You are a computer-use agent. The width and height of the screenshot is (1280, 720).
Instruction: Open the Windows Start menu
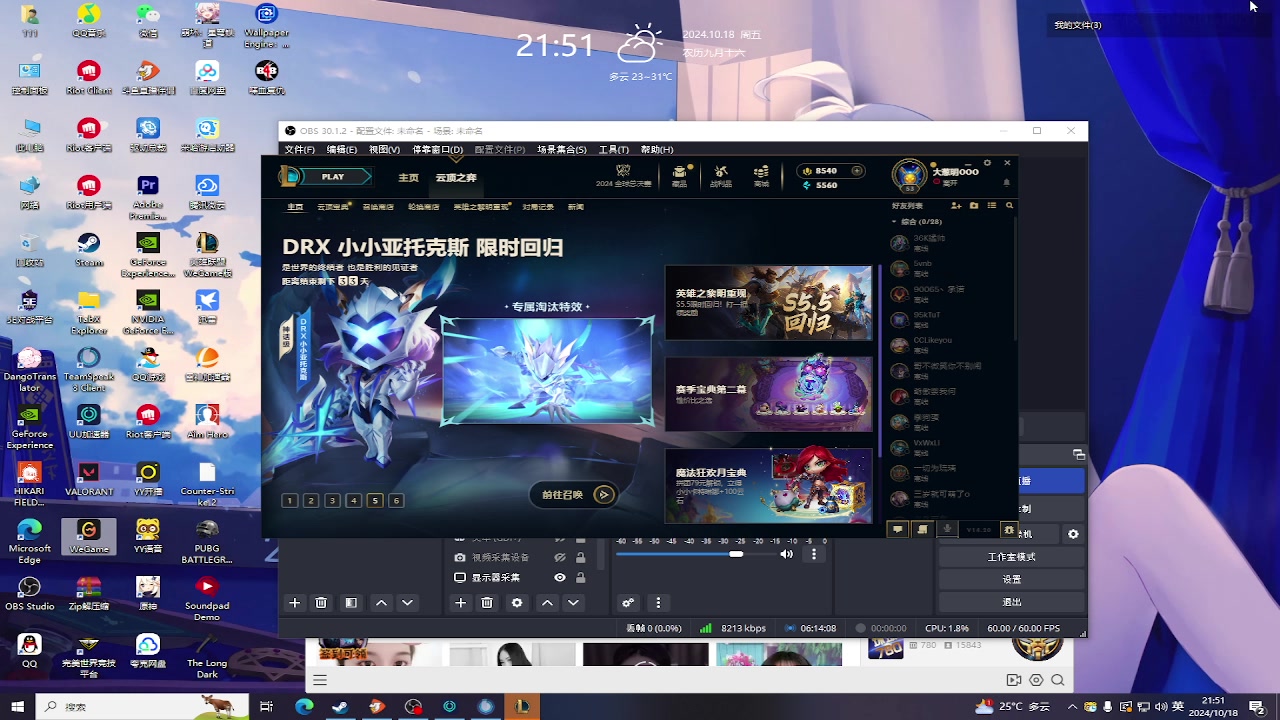17,706
